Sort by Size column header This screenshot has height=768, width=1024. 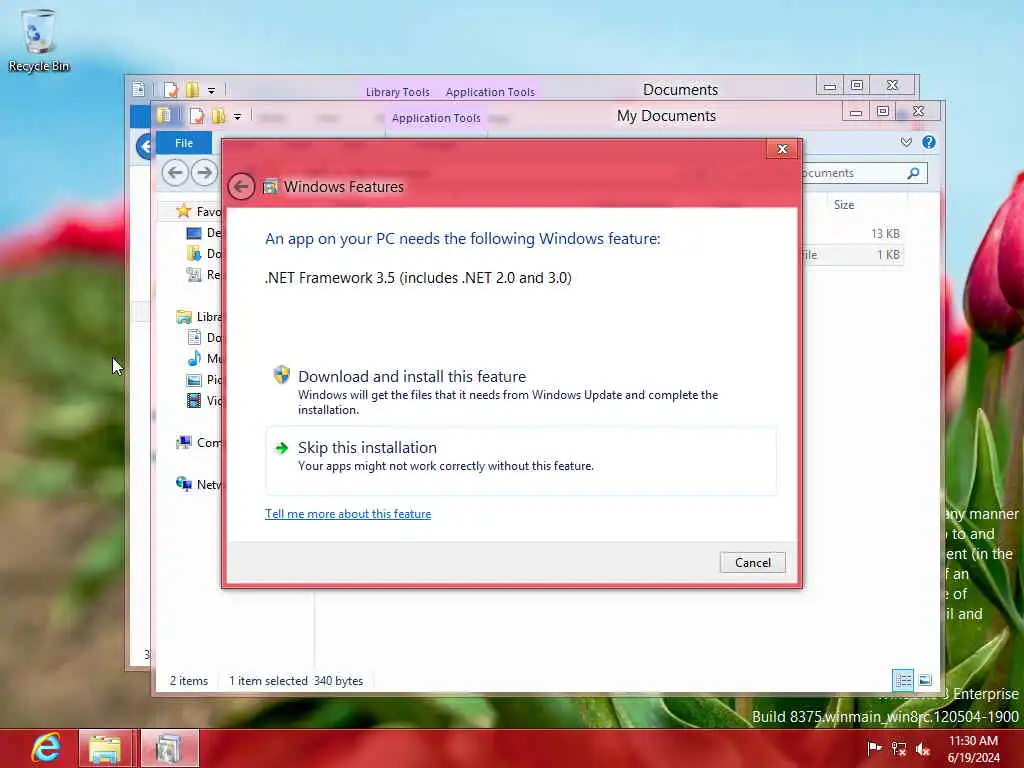click(x=844, y=205)
